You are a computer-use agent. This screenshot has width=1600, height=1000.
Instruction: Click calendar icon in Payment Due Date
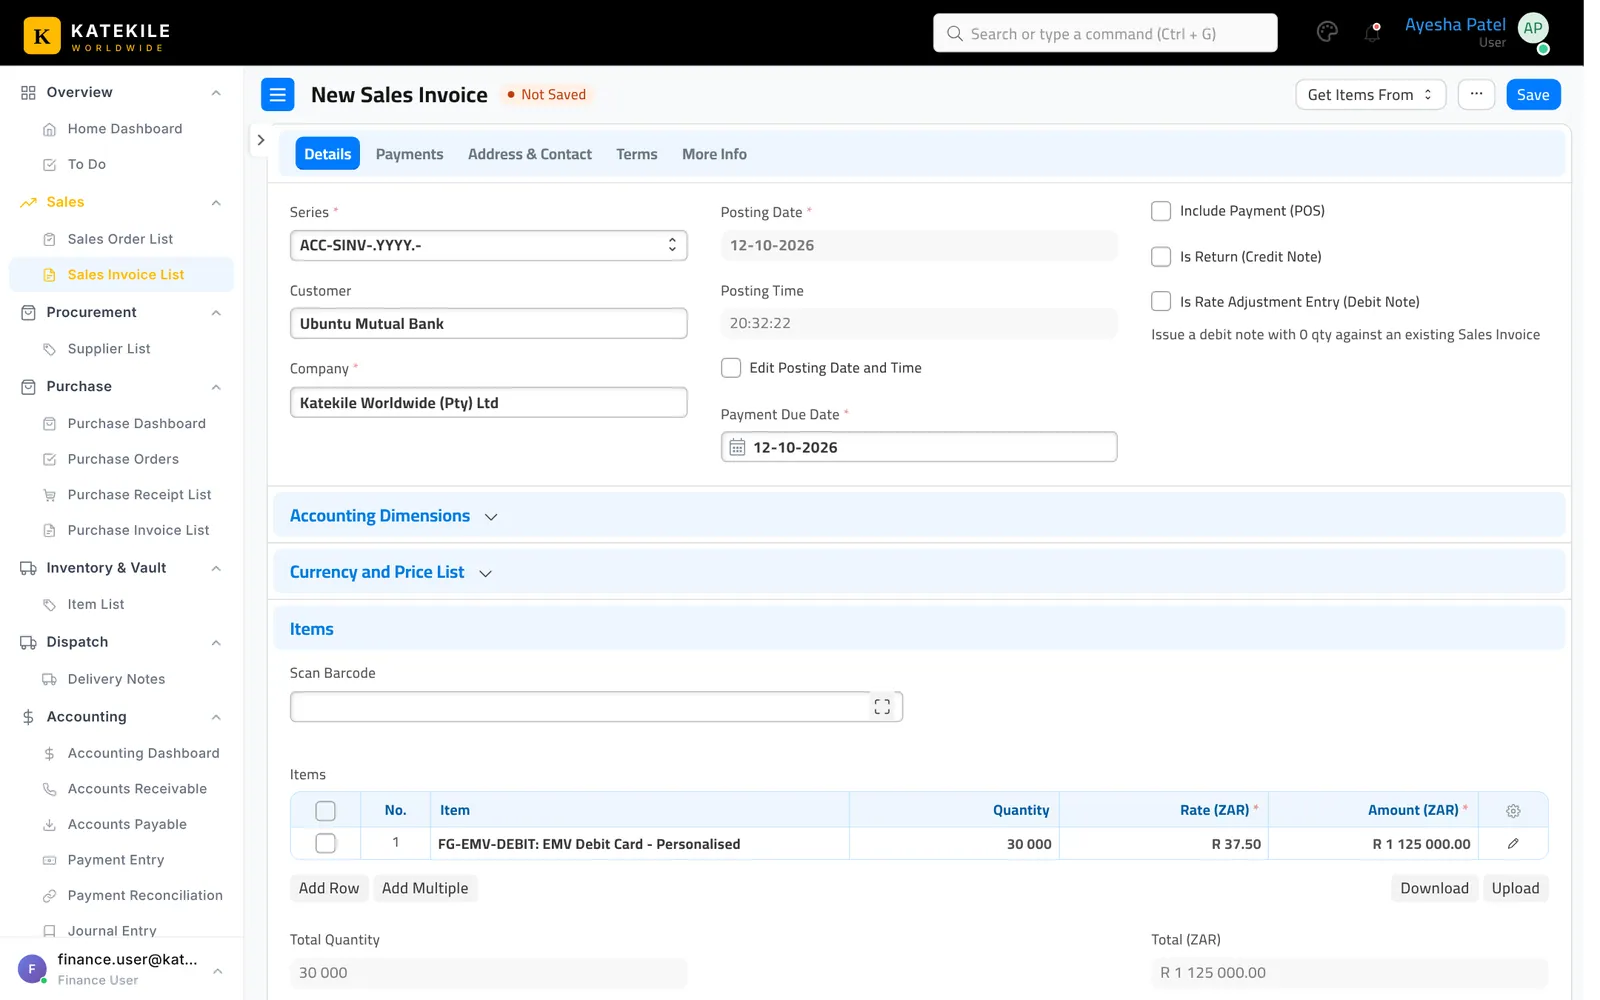[737, 448]
